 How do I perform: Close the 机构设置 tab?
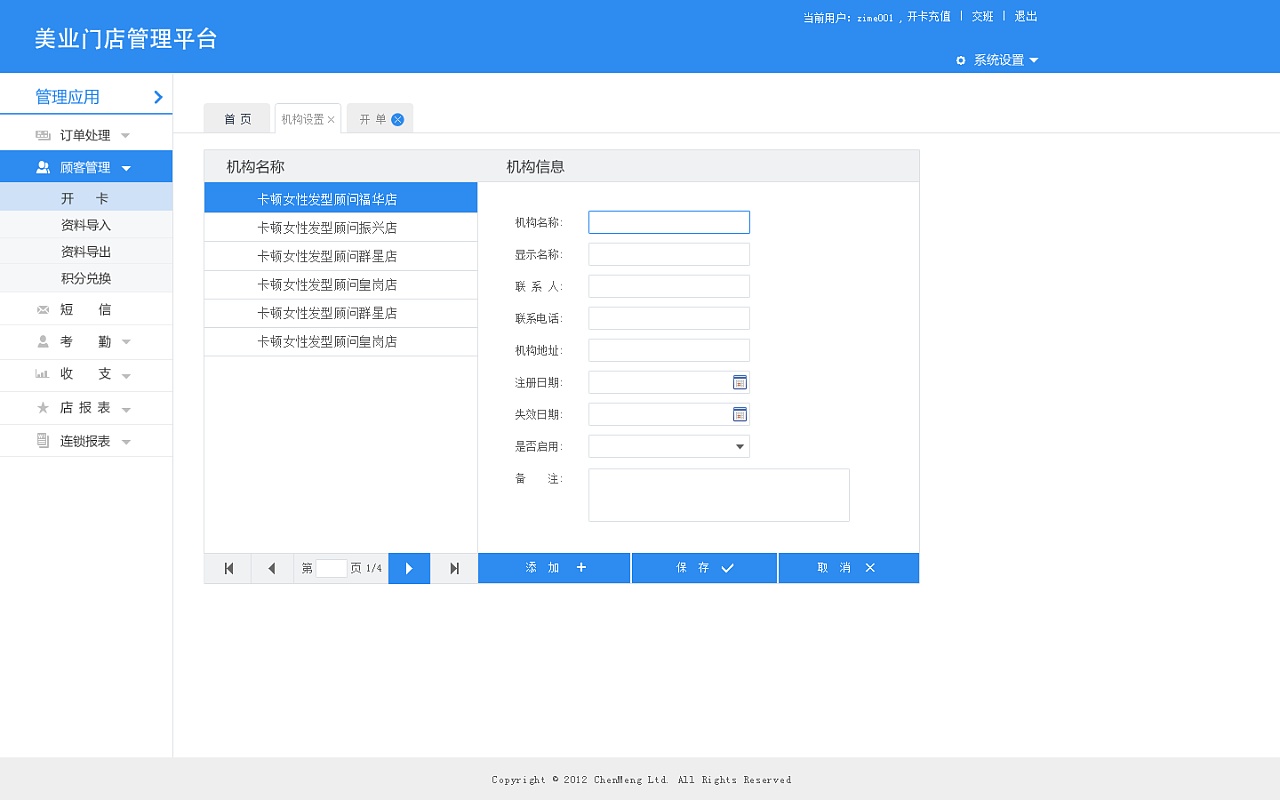(x=331, y=119)
